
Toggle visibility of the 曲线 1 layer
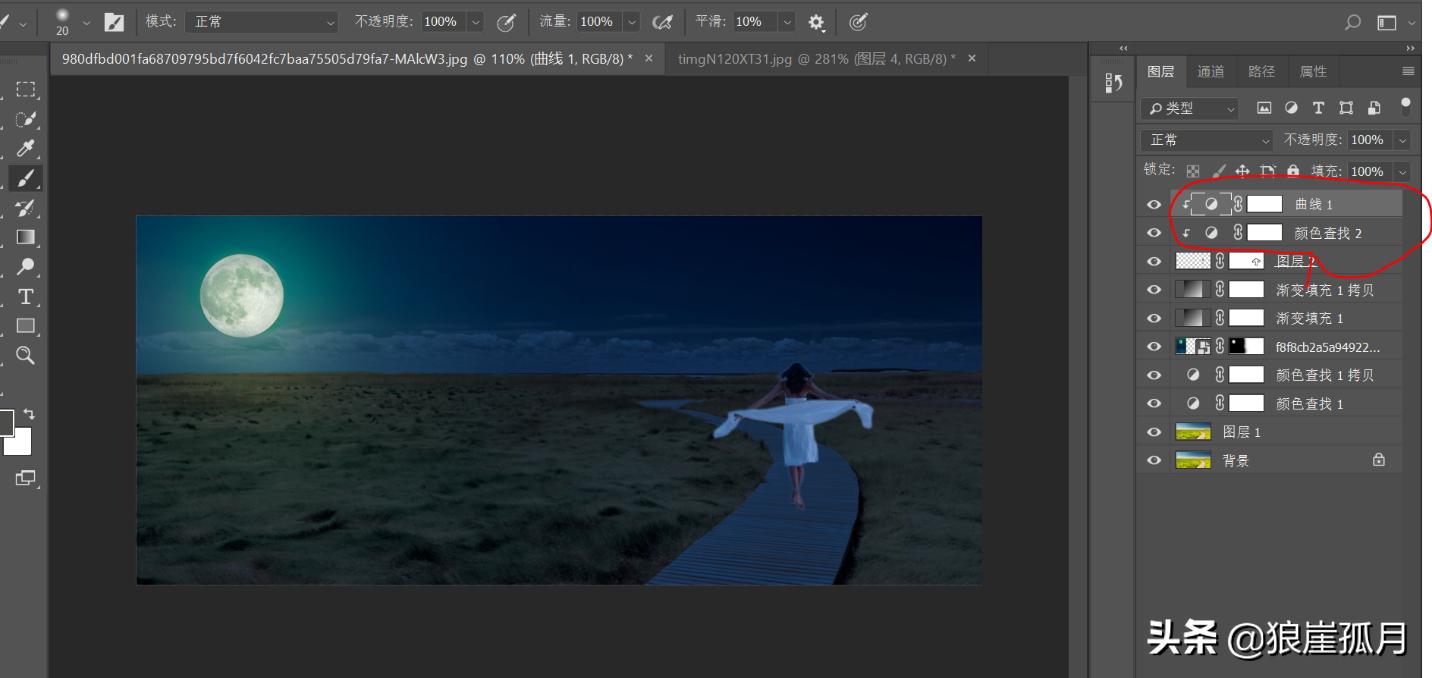[1153, 203]
